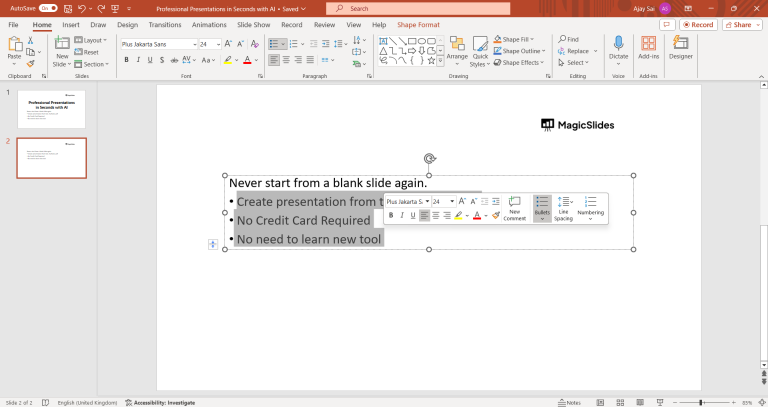Open the Shape Outline dropdown
The image size is (768, 407).
(519, 51)
